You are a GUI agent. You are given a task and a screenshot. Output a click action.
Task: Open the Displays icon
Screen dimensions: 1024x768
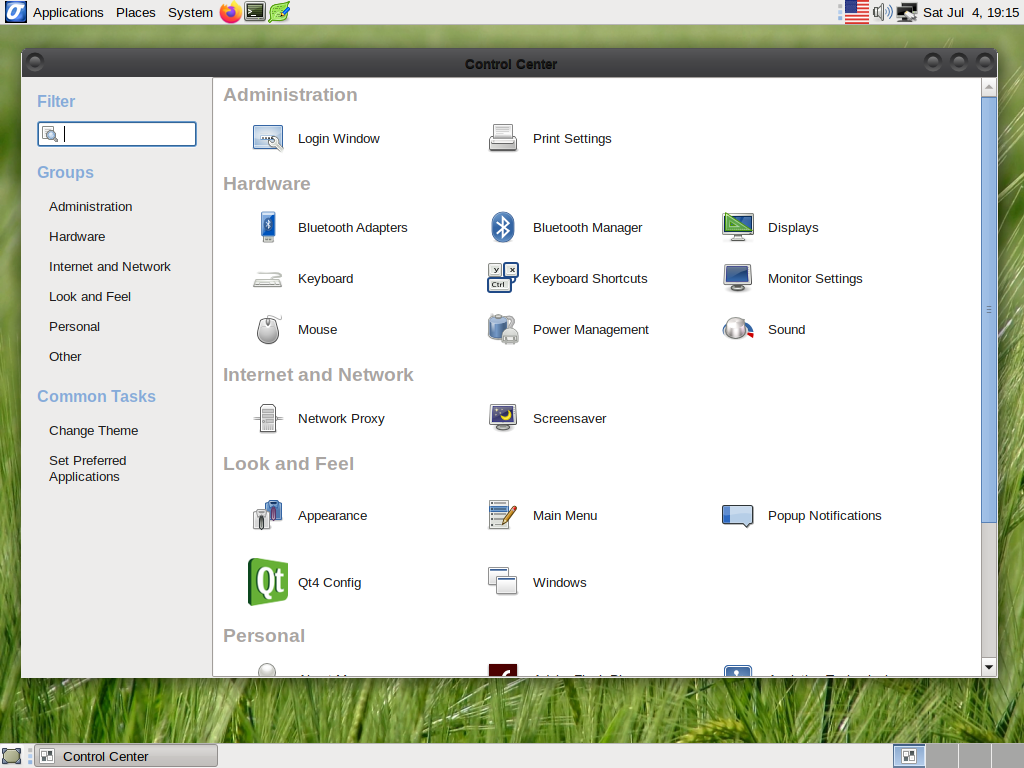tap(738, 227)
